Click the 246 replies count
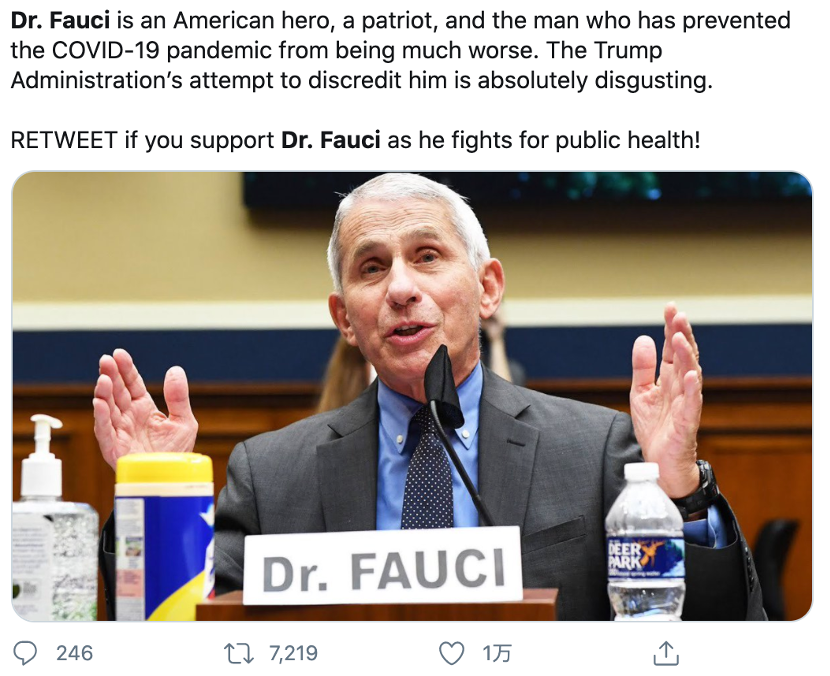The width and height of the screenshot is (830, 676). coord(75,653)
